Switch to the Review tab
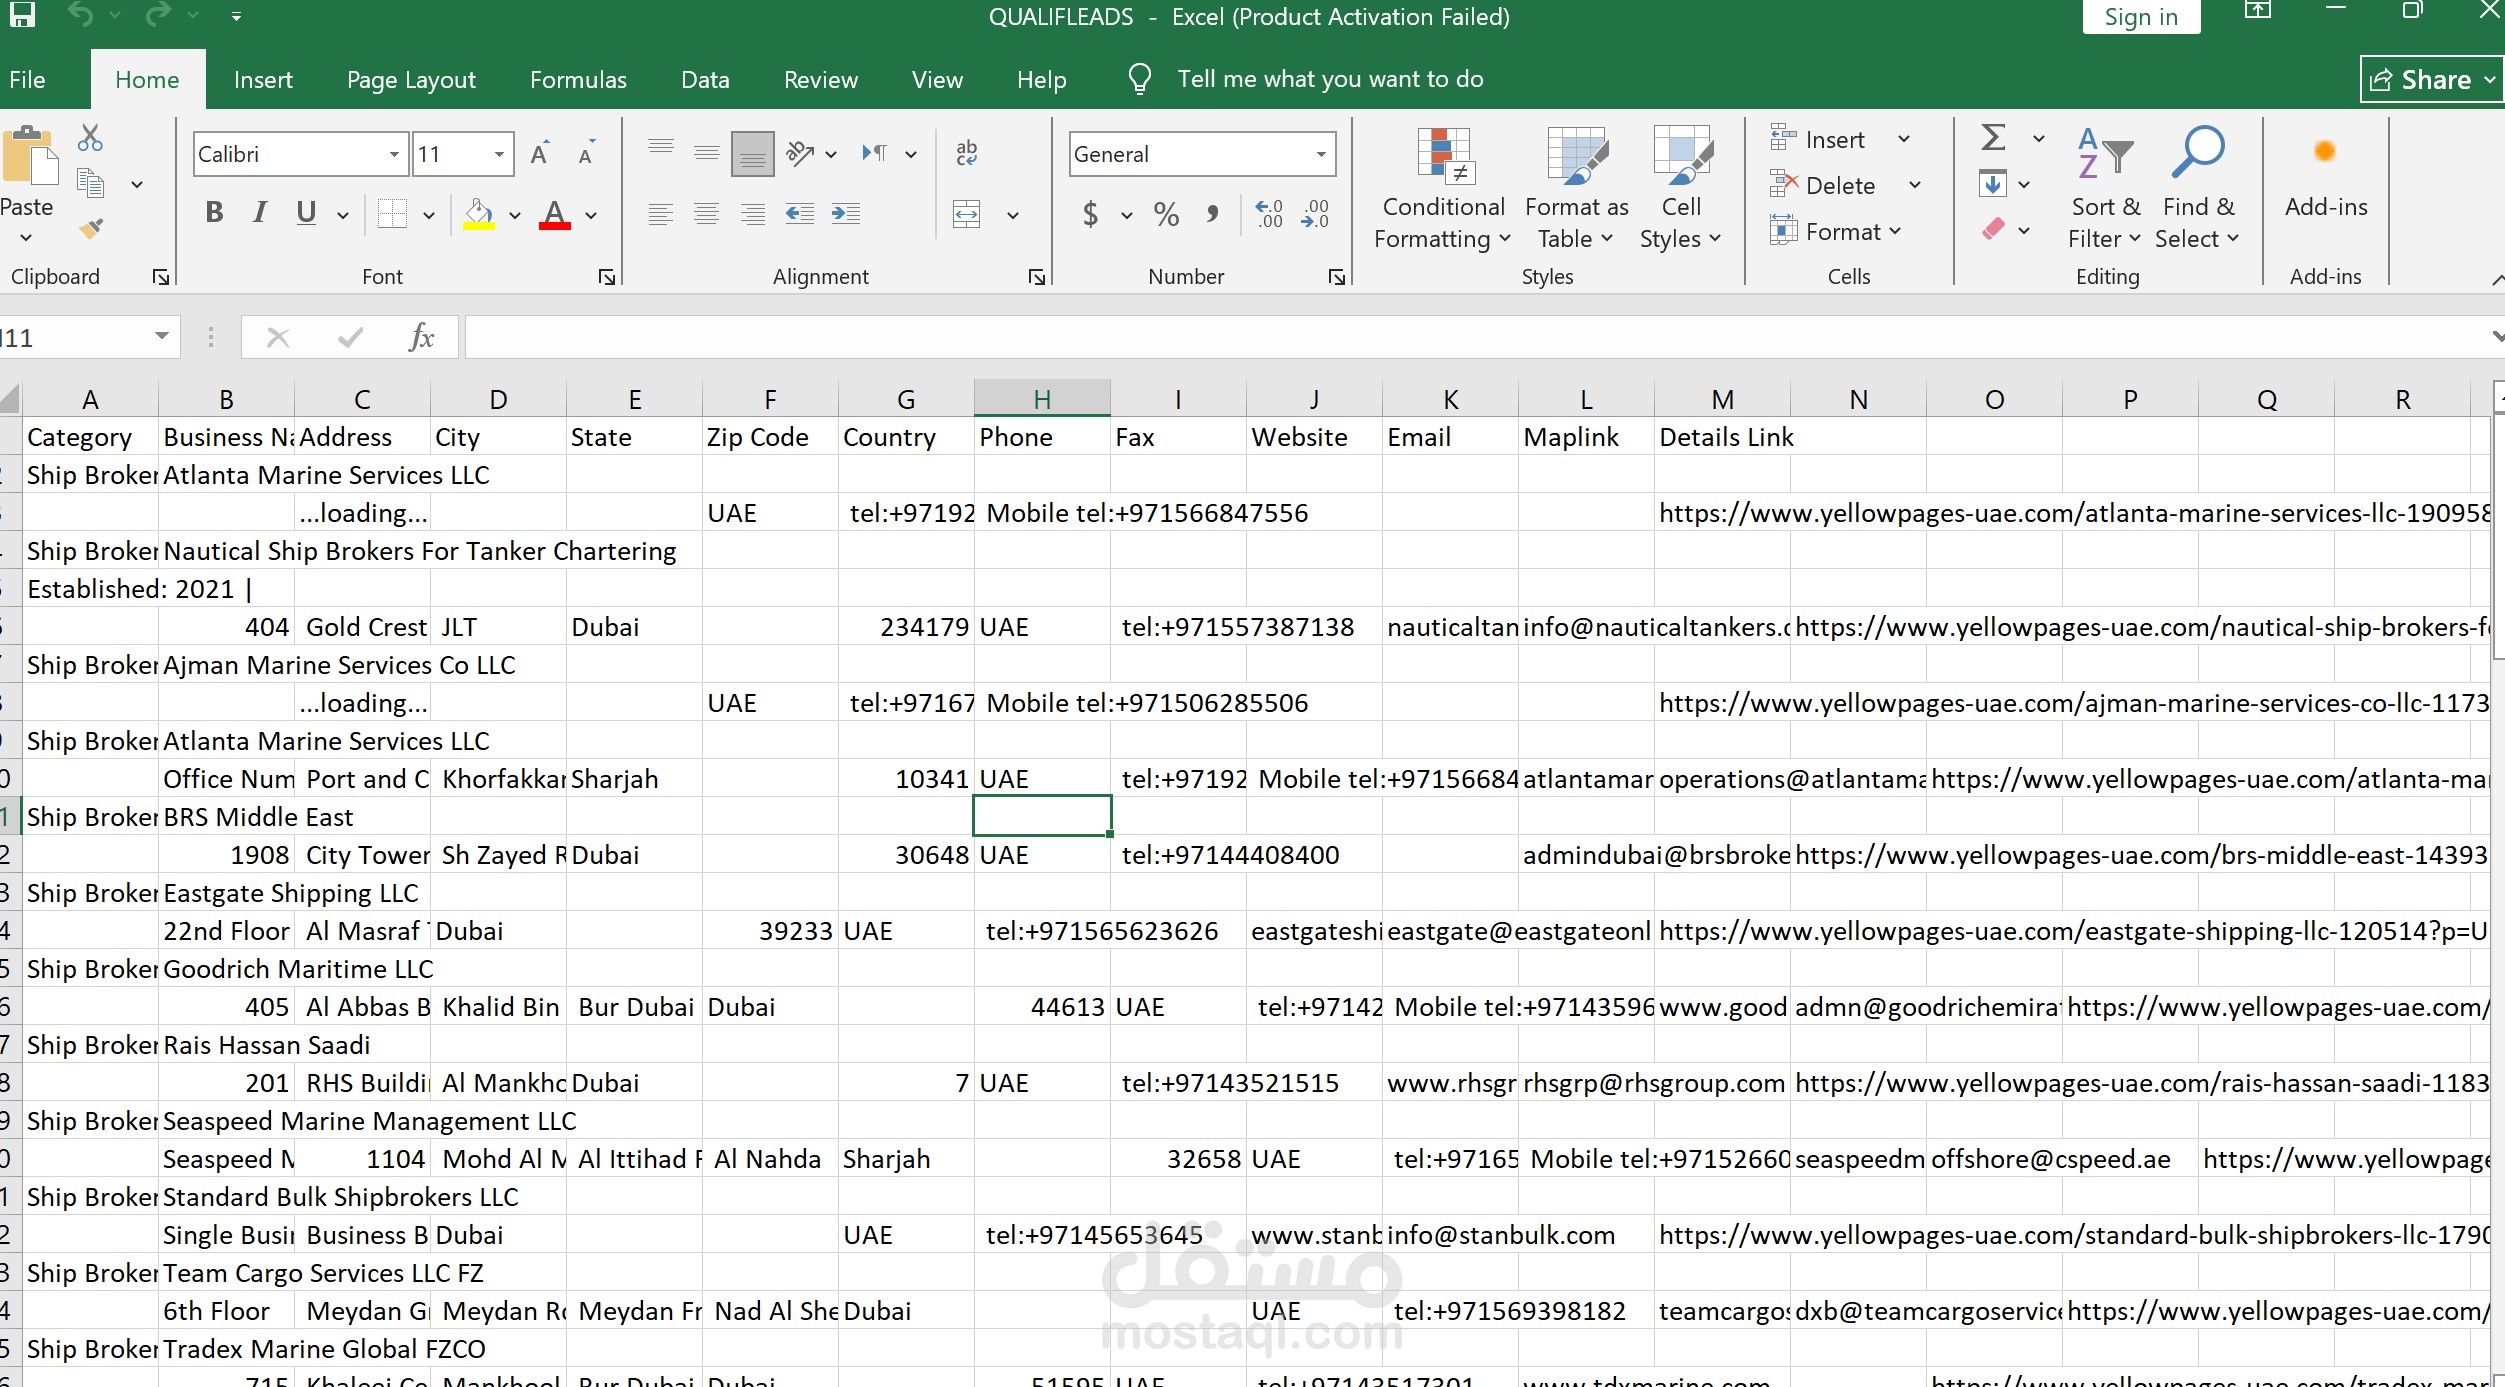Screen dimensions: 2505x1387 tap(820, 79)
